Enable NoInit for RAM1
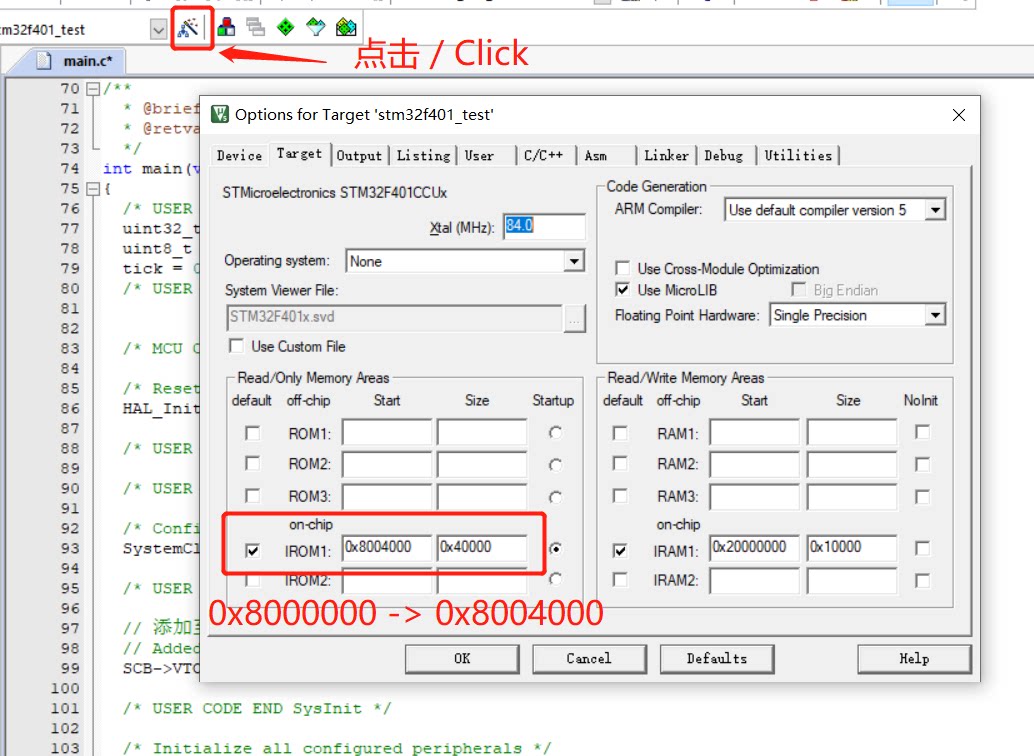The image size is (1034, 756). tap(923, 433)
